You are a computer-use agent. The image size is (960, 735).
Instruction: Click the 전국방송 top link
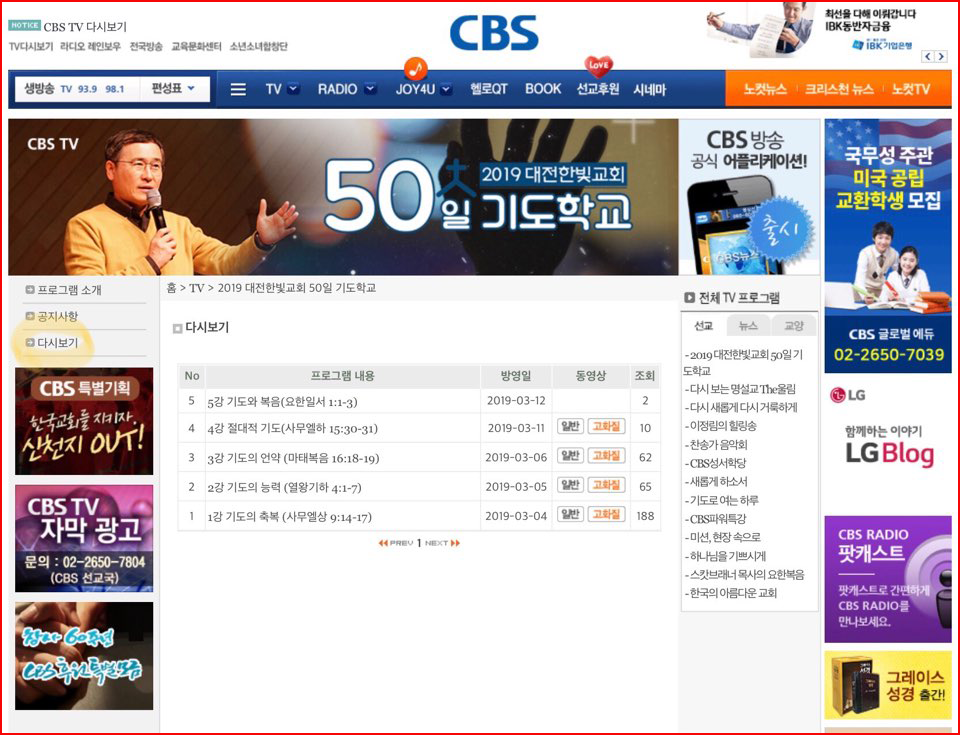coord(146,47)
